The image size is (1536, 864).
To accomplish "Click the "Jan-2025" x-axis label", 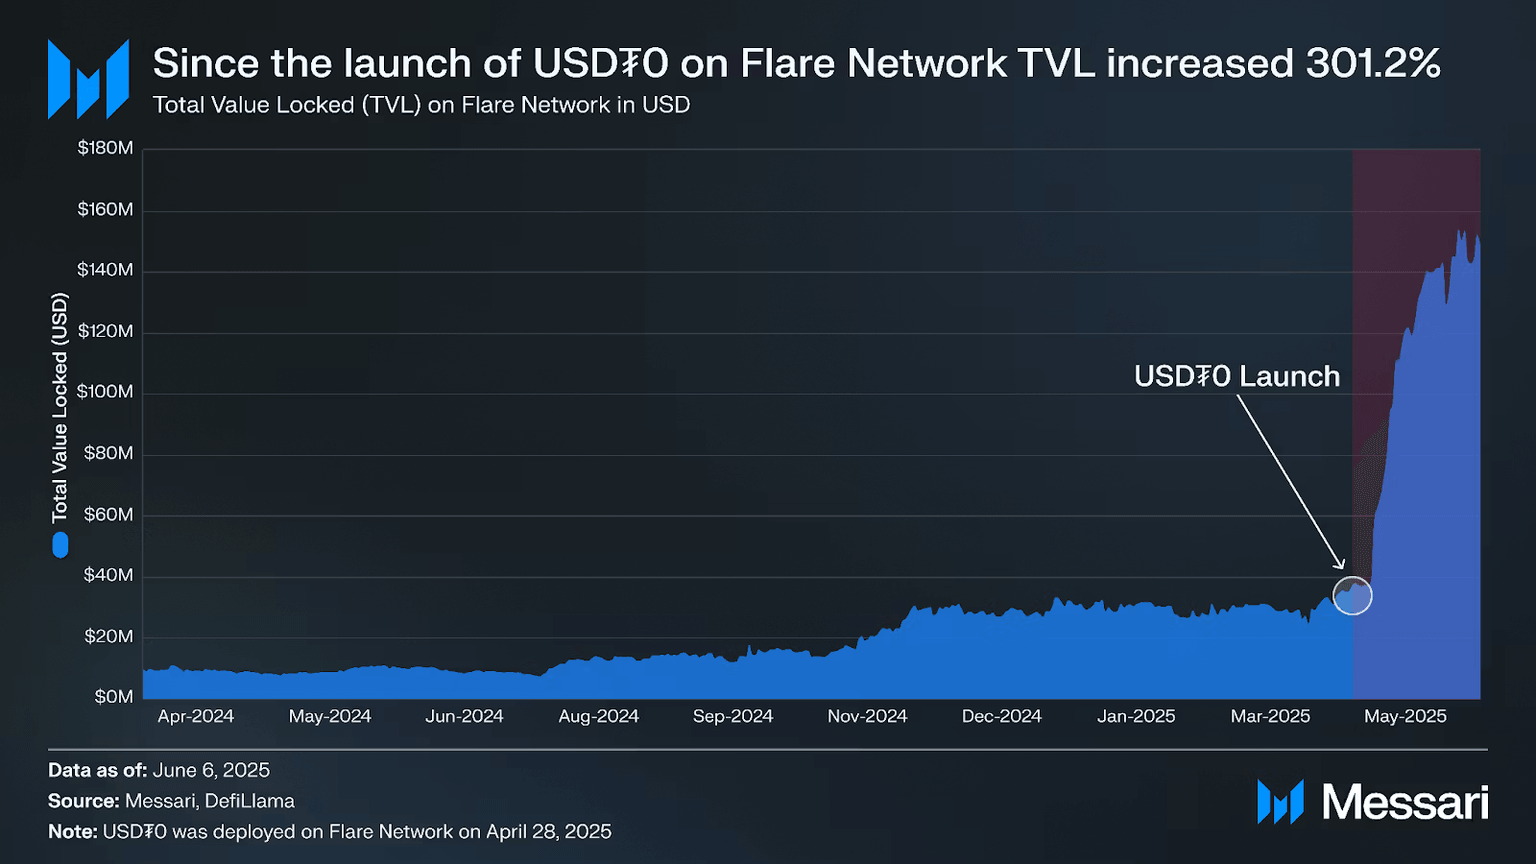I will (1136, 716).
